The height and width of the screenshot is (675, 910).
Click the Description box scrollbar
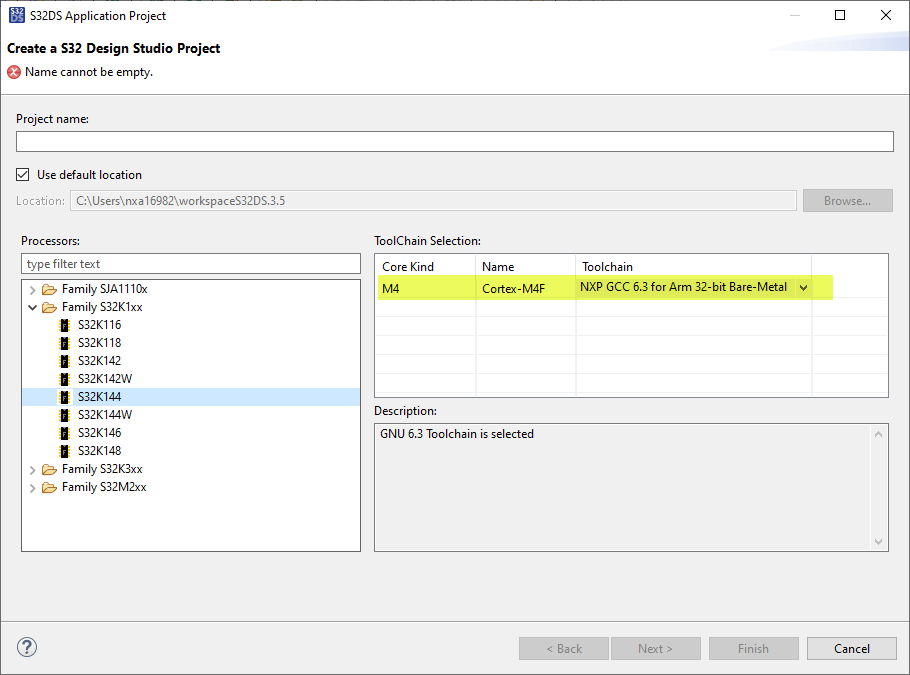pyautogui.click(x=879, y=486)
